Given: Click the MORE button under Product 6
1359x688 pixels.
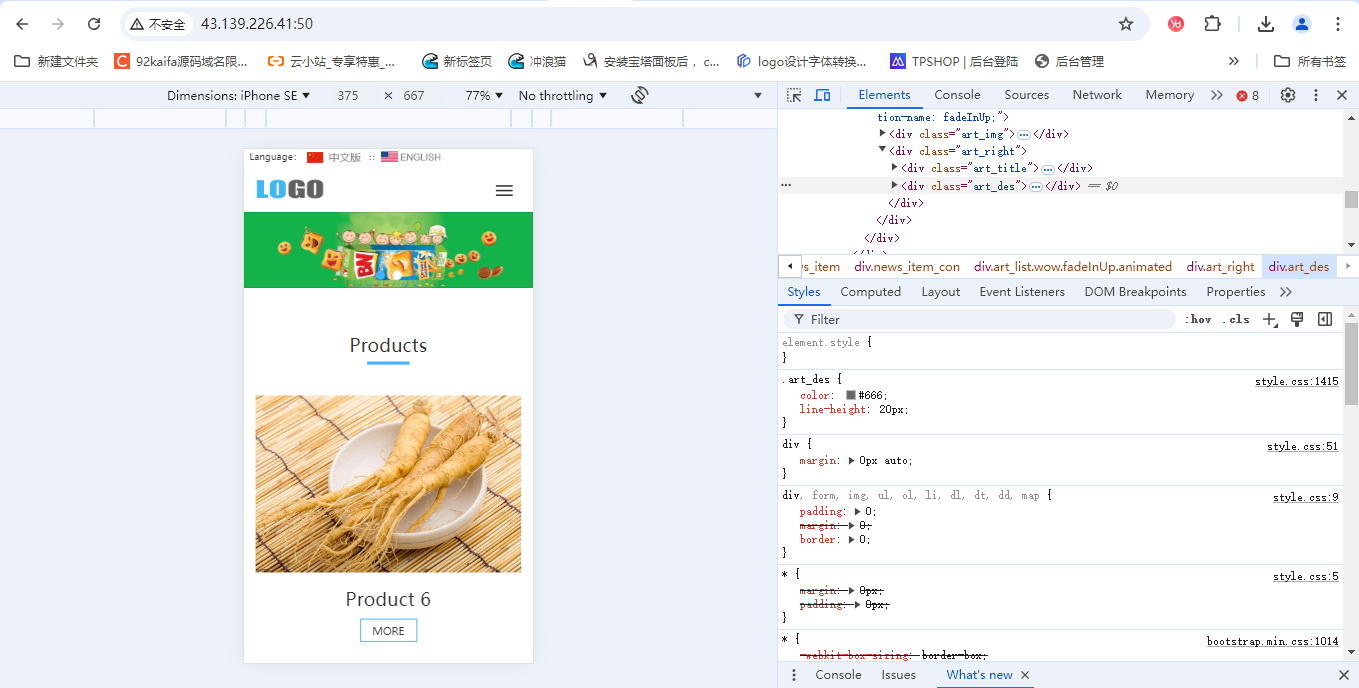Looking at the screenshot, I should (x=388, y=631).
